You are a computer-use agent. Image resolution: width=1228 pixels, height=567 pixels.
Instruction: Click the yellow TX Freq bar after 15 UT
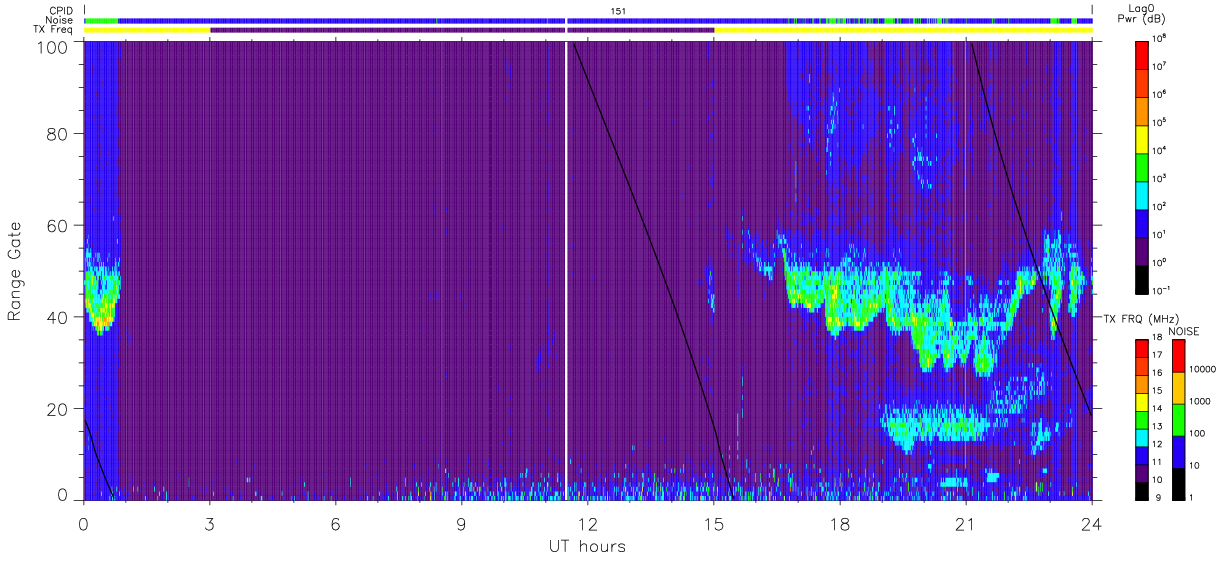pyautogui.click(x=903, y=30)
